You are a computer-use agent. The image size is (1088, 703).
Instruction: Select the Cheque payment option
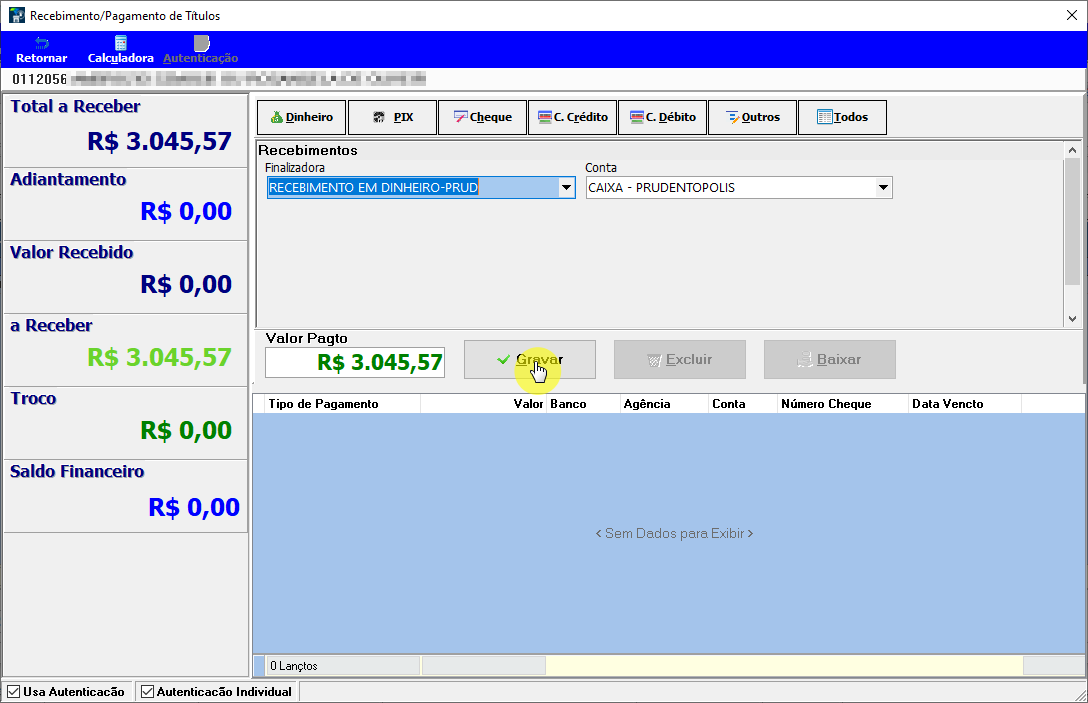tap(482, 117)
